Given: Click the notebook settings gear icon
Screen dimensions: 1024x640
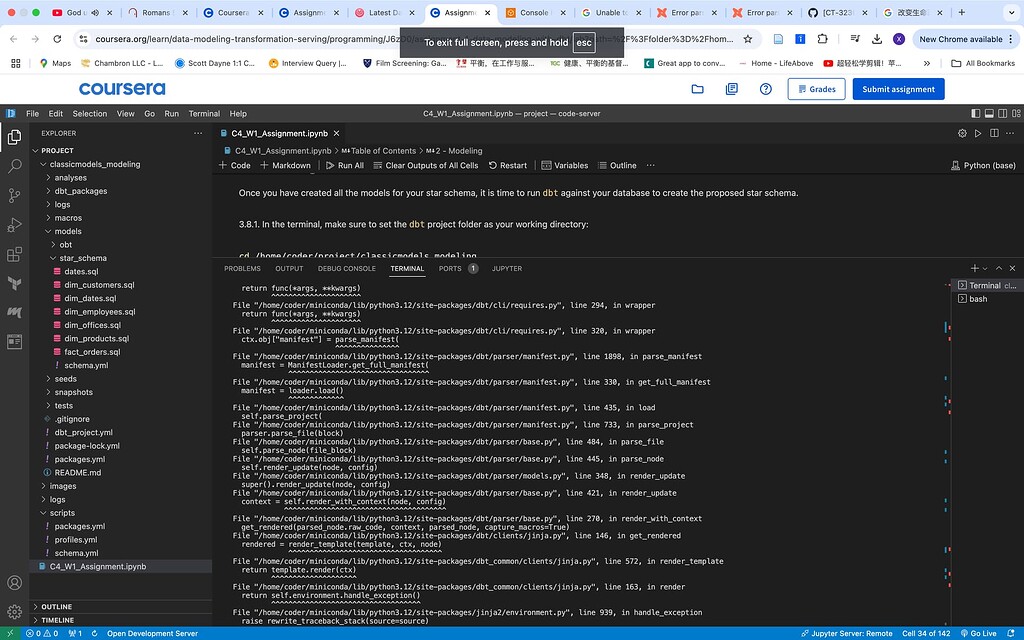Looking at the screenshot, I should 961,132.
